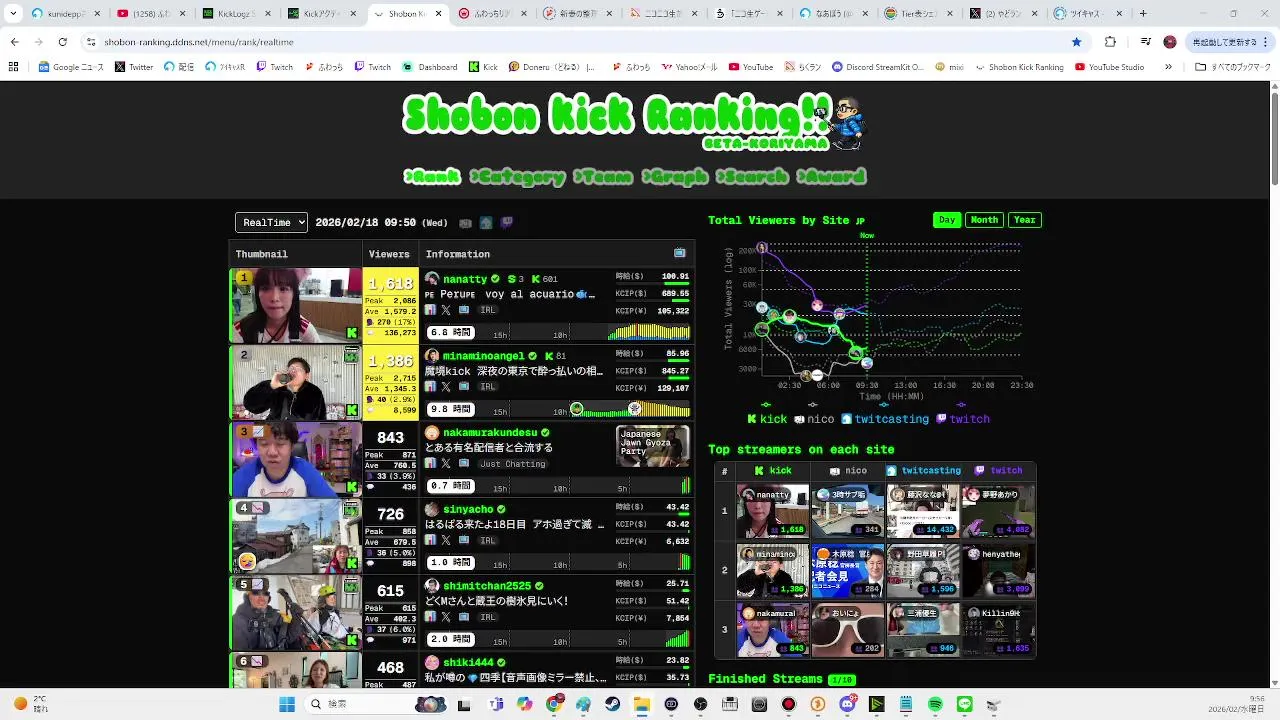Viewport: 1280px width, 720px height.
Task: Open twitch henyathe streamer tile
Action: [998, 570]
